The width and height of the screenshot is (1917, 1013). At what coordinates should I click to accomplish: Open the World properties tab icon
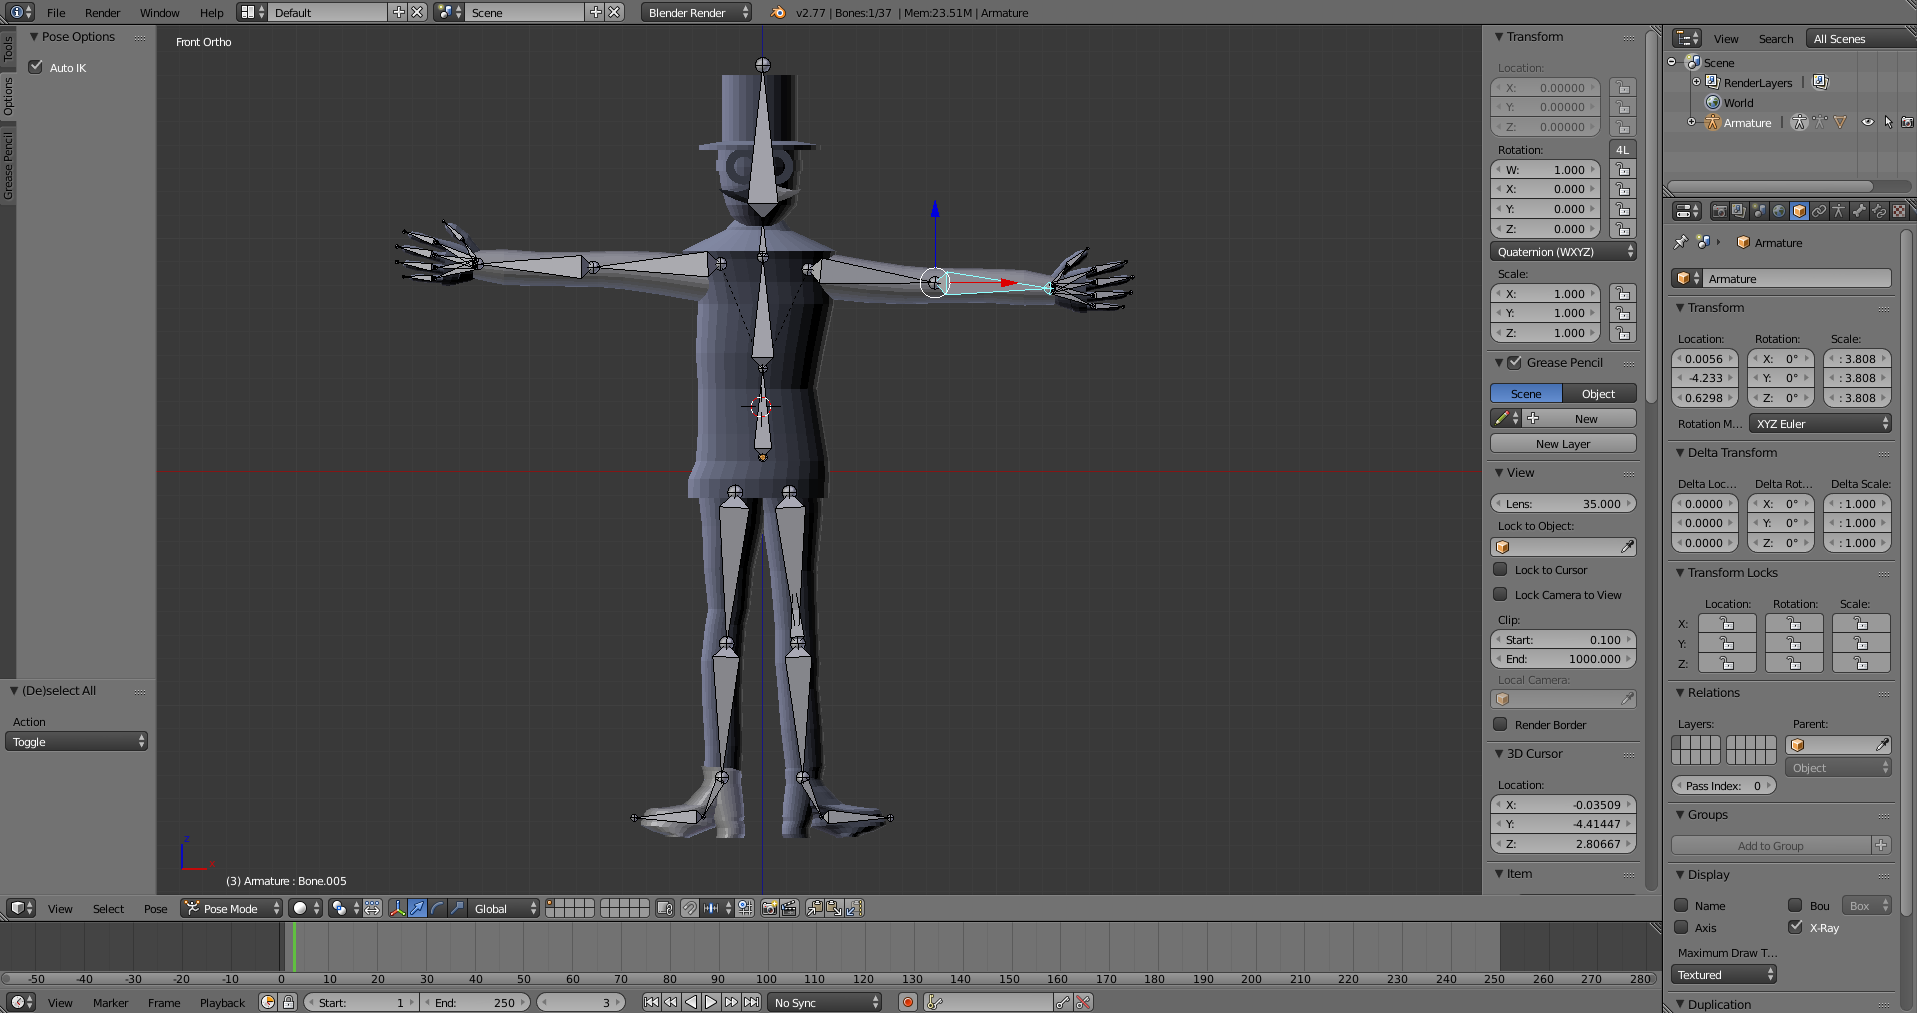tap(1779, 211)
